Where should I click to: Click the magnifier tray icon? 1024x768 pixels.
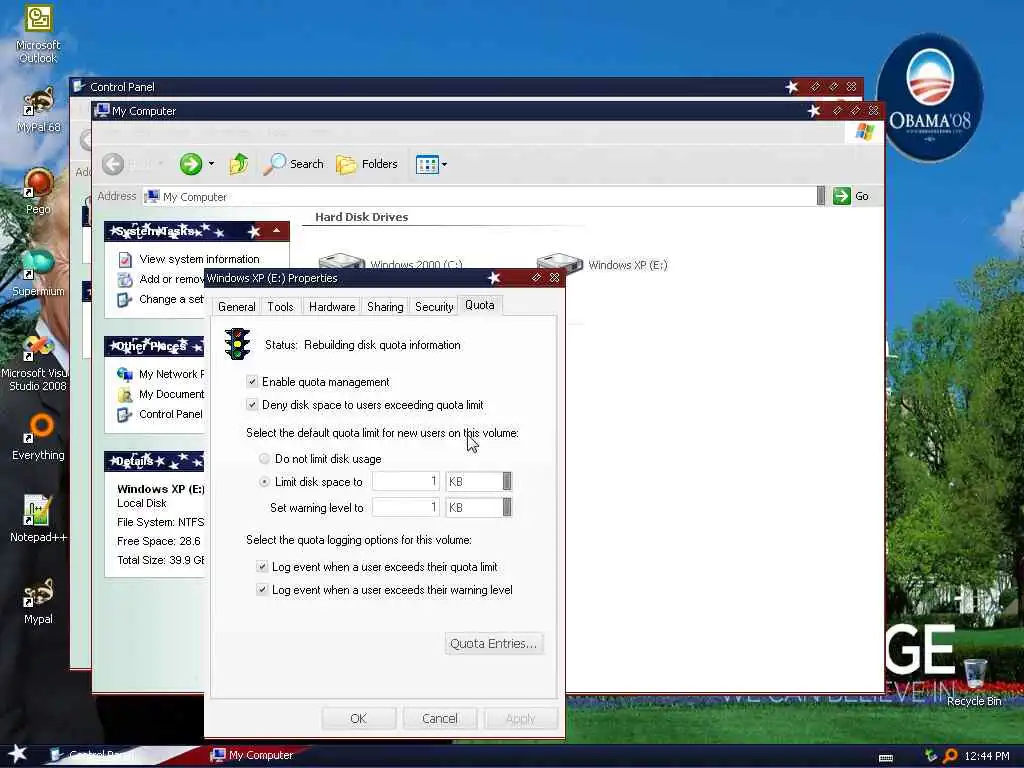950,756
